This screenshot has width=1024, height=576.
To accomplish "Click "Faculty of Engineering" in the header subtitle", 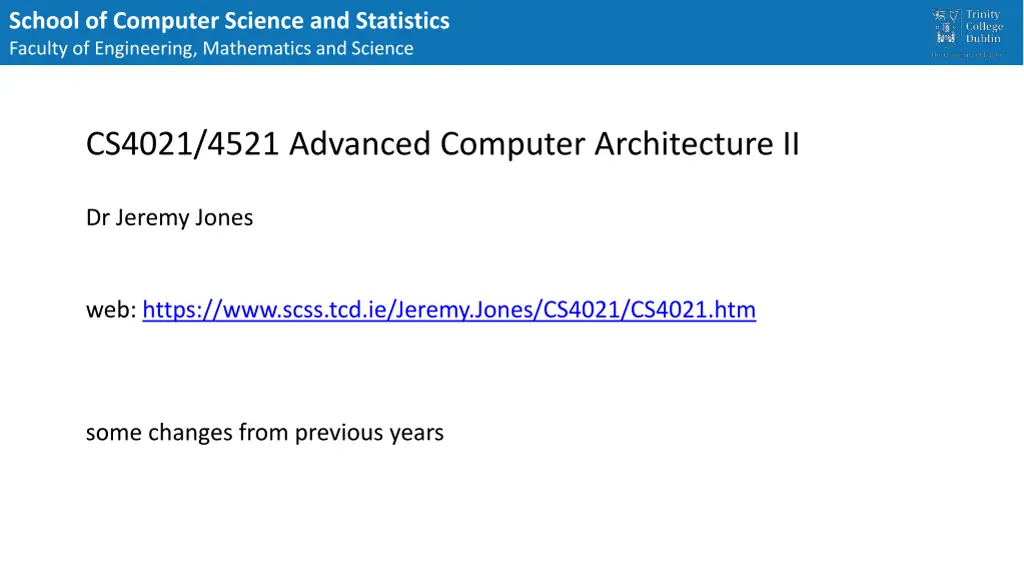I will point(101,48).
